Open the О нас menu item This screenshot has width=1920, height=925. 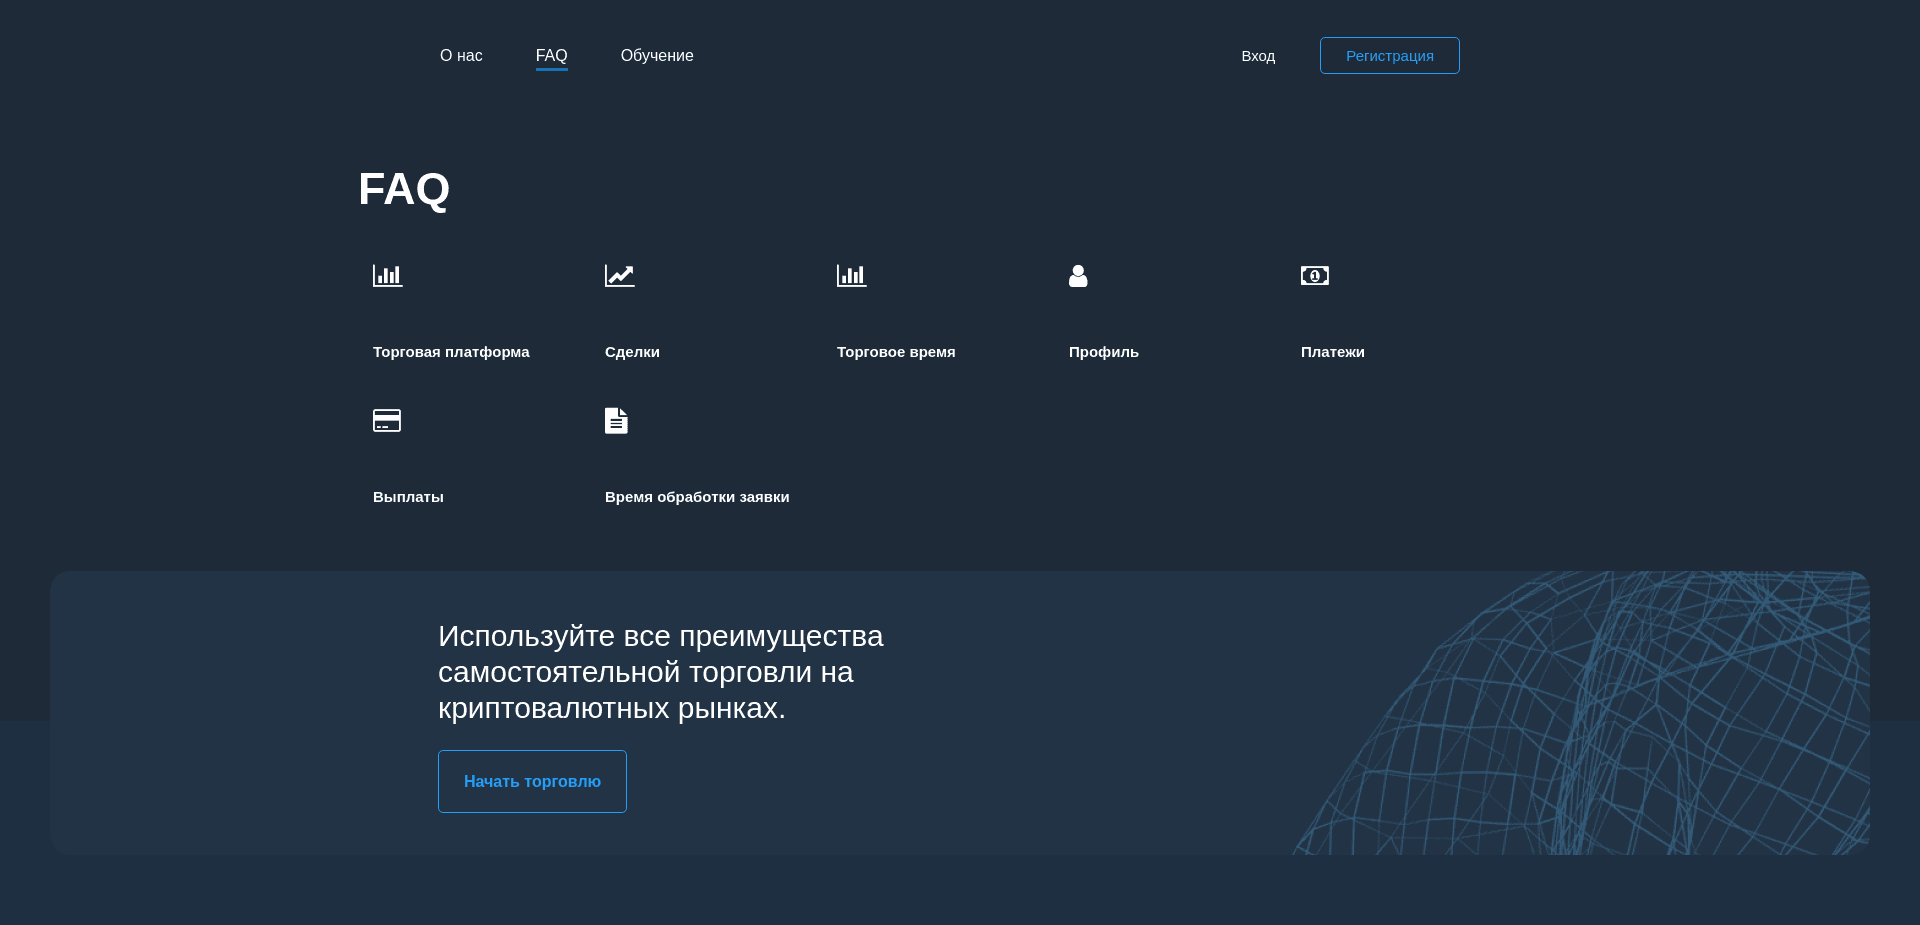point(460,56)
